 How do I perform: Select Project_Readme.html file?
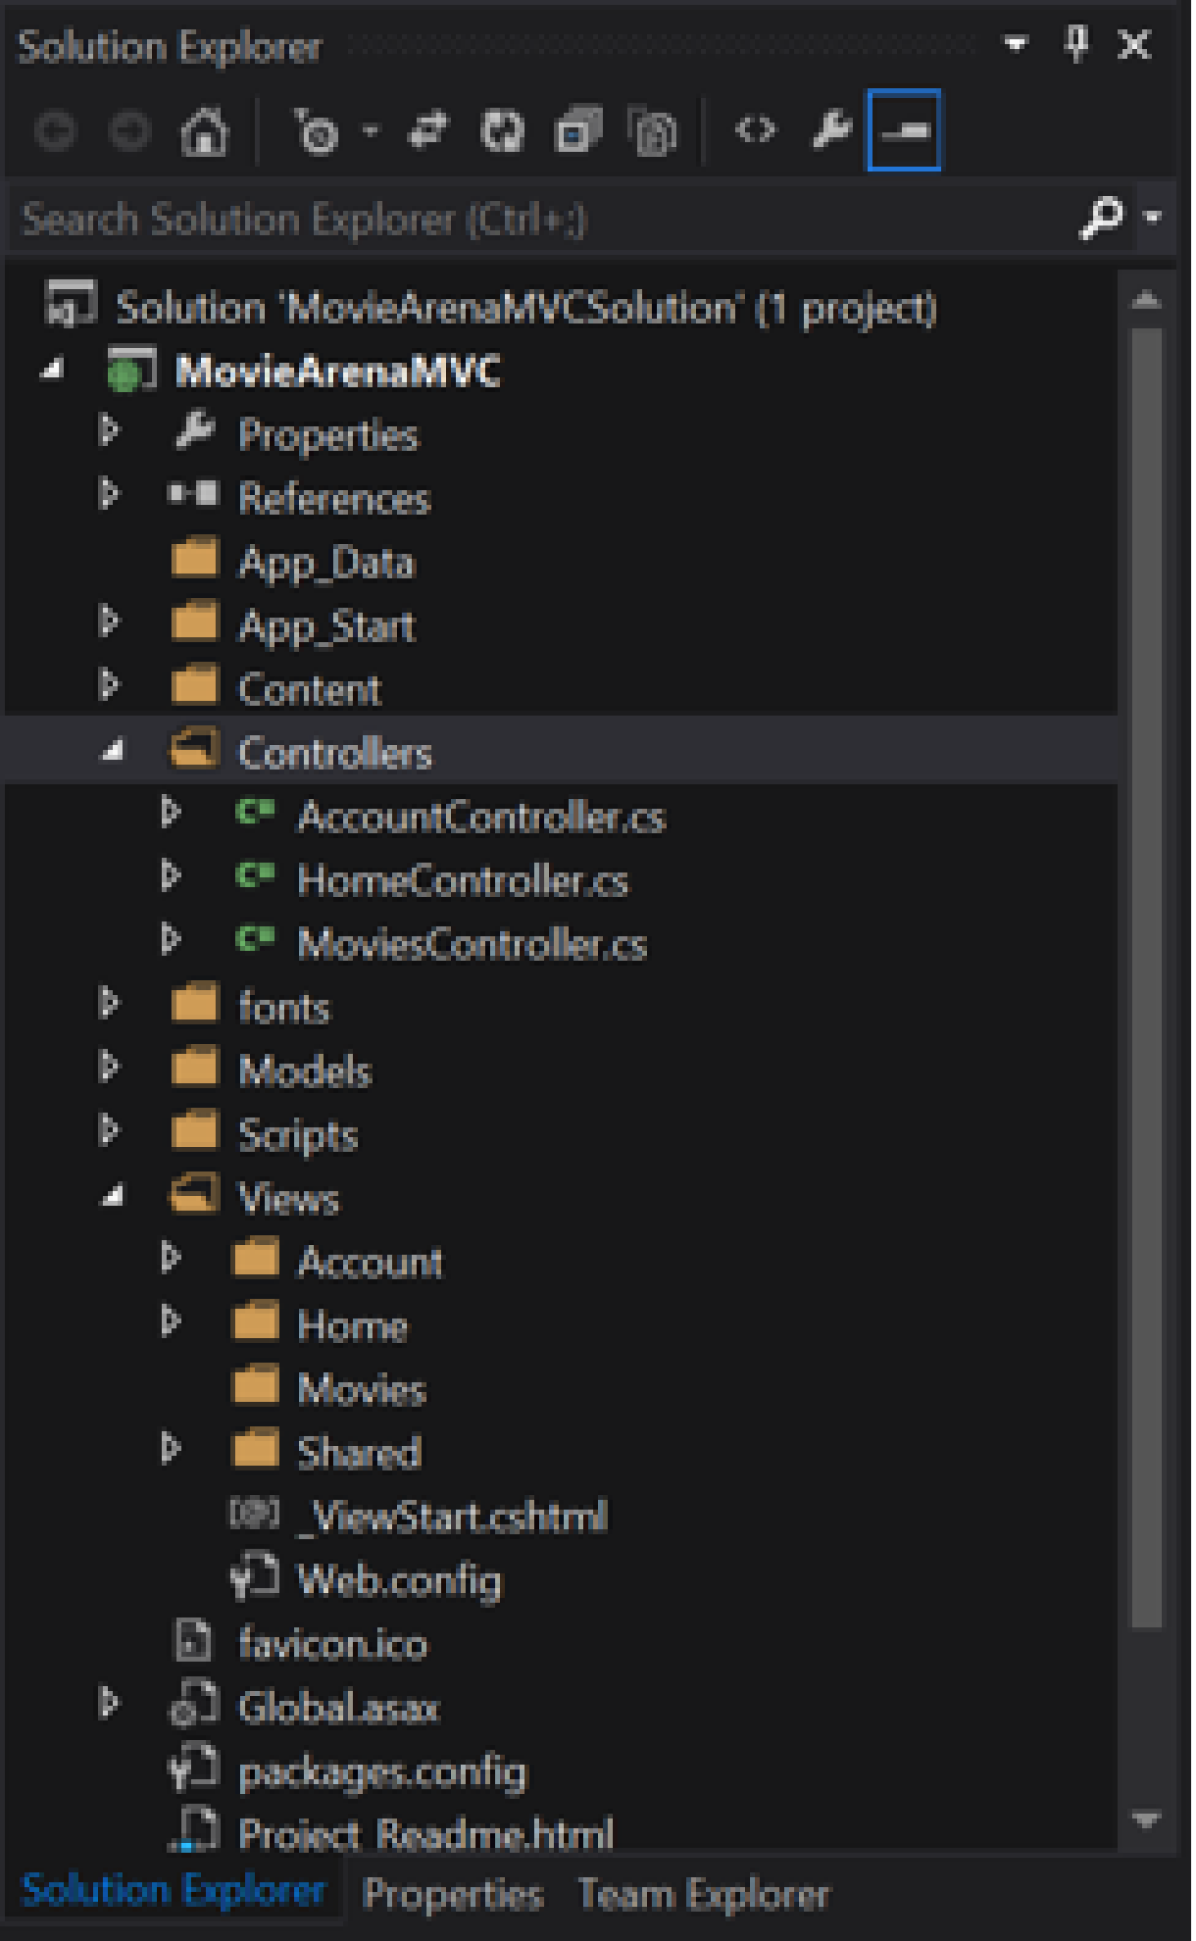click(426, 1834)
